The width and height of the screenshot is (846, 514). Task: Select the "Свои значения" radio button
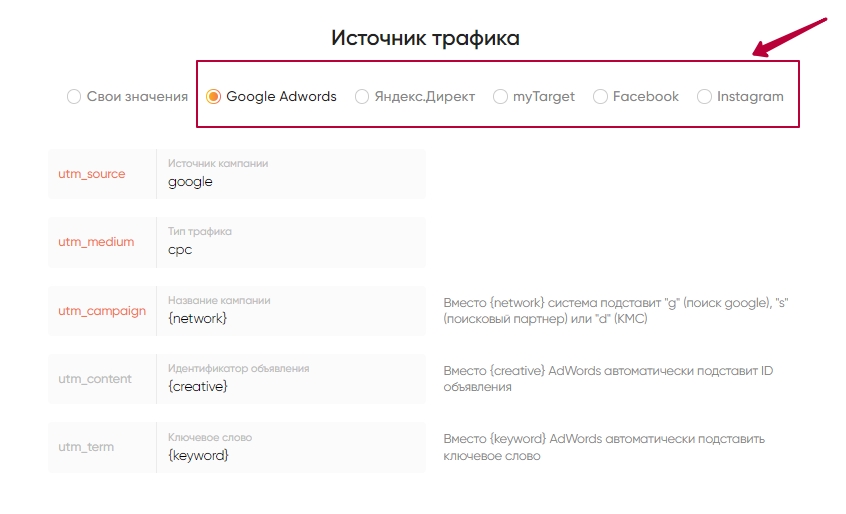[74, 97]
